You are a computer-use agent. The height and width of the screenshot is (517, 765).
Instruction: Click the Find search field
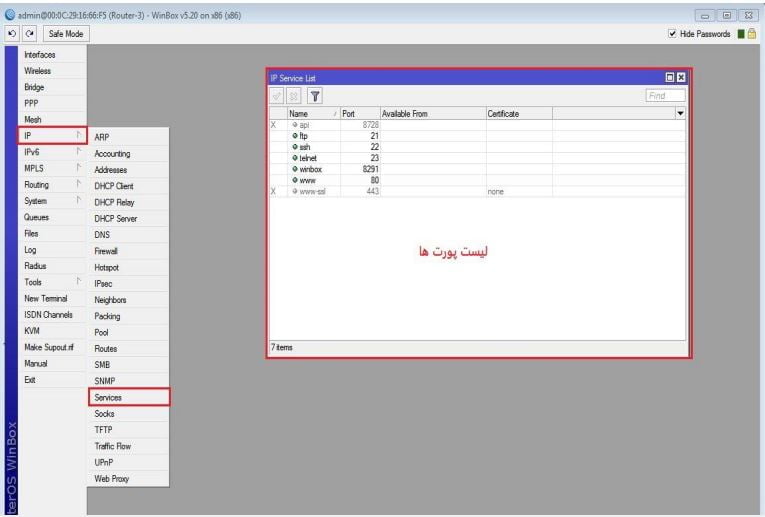[x=665, y=96]
